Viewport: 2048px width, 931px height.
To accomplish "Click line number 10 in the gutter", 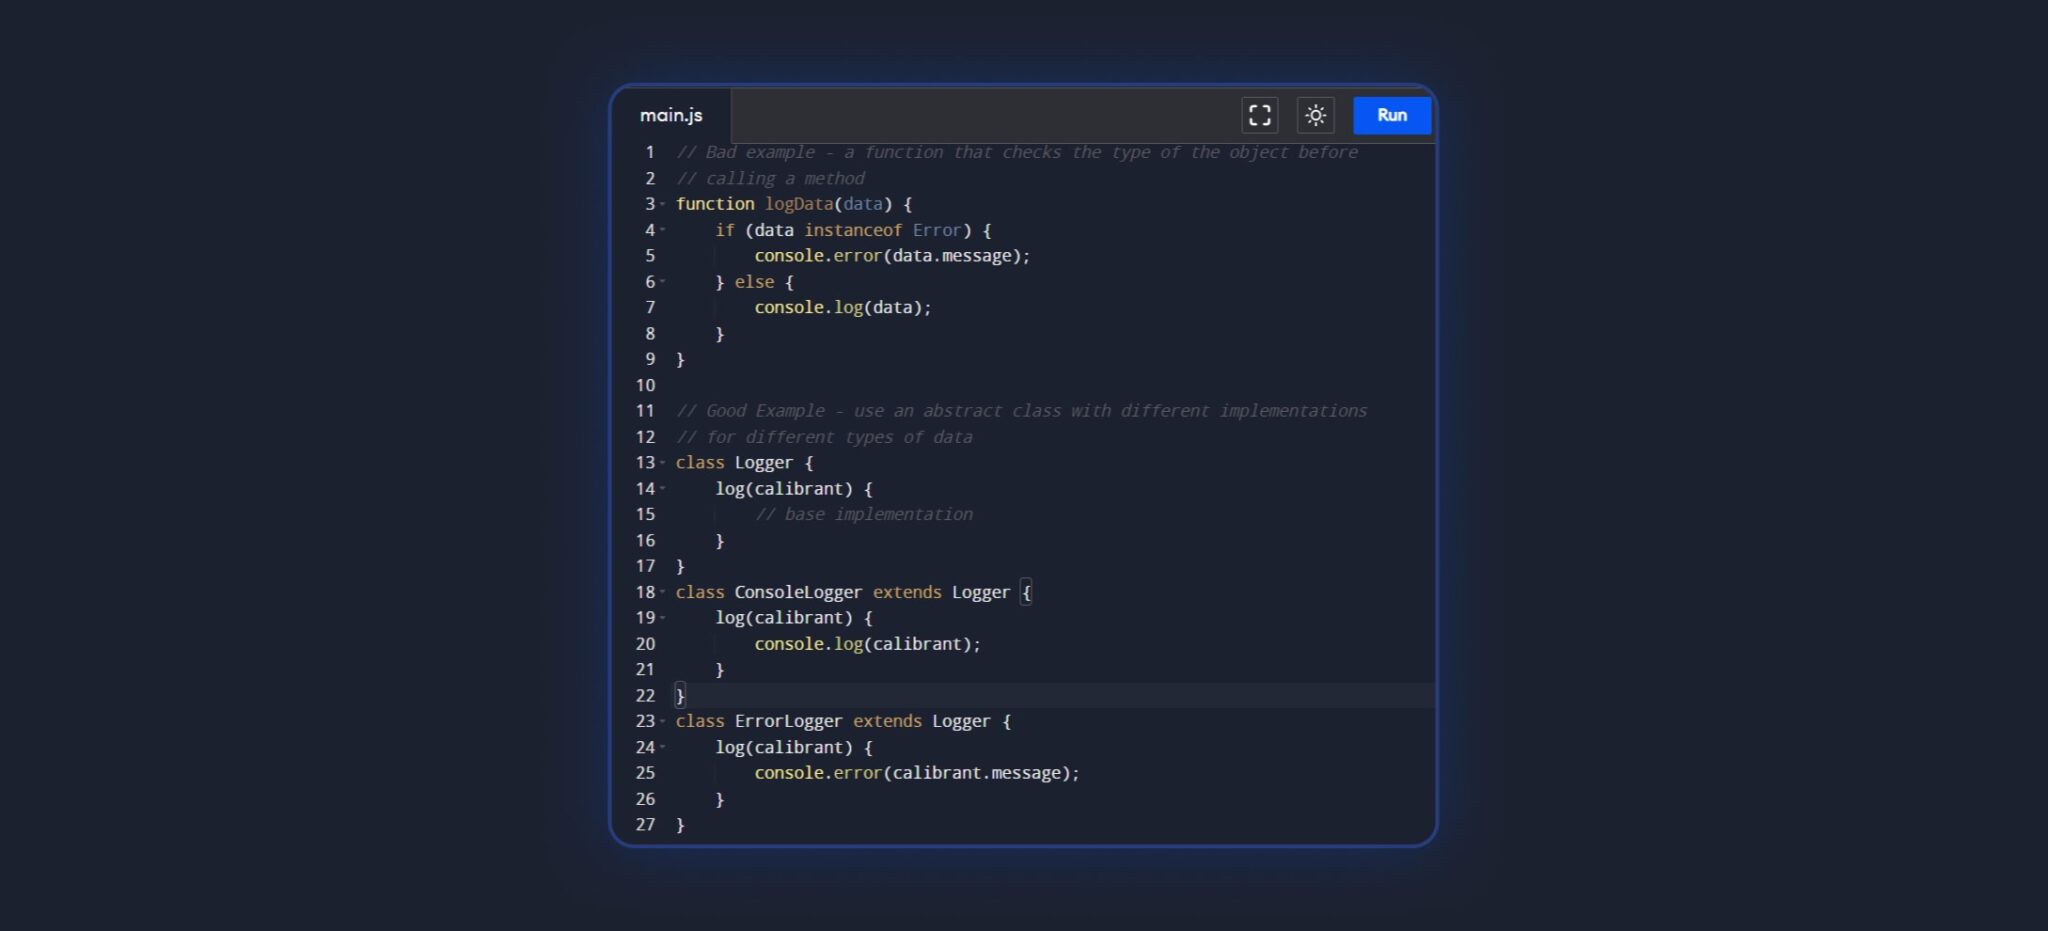I will [x=645, y=385].
